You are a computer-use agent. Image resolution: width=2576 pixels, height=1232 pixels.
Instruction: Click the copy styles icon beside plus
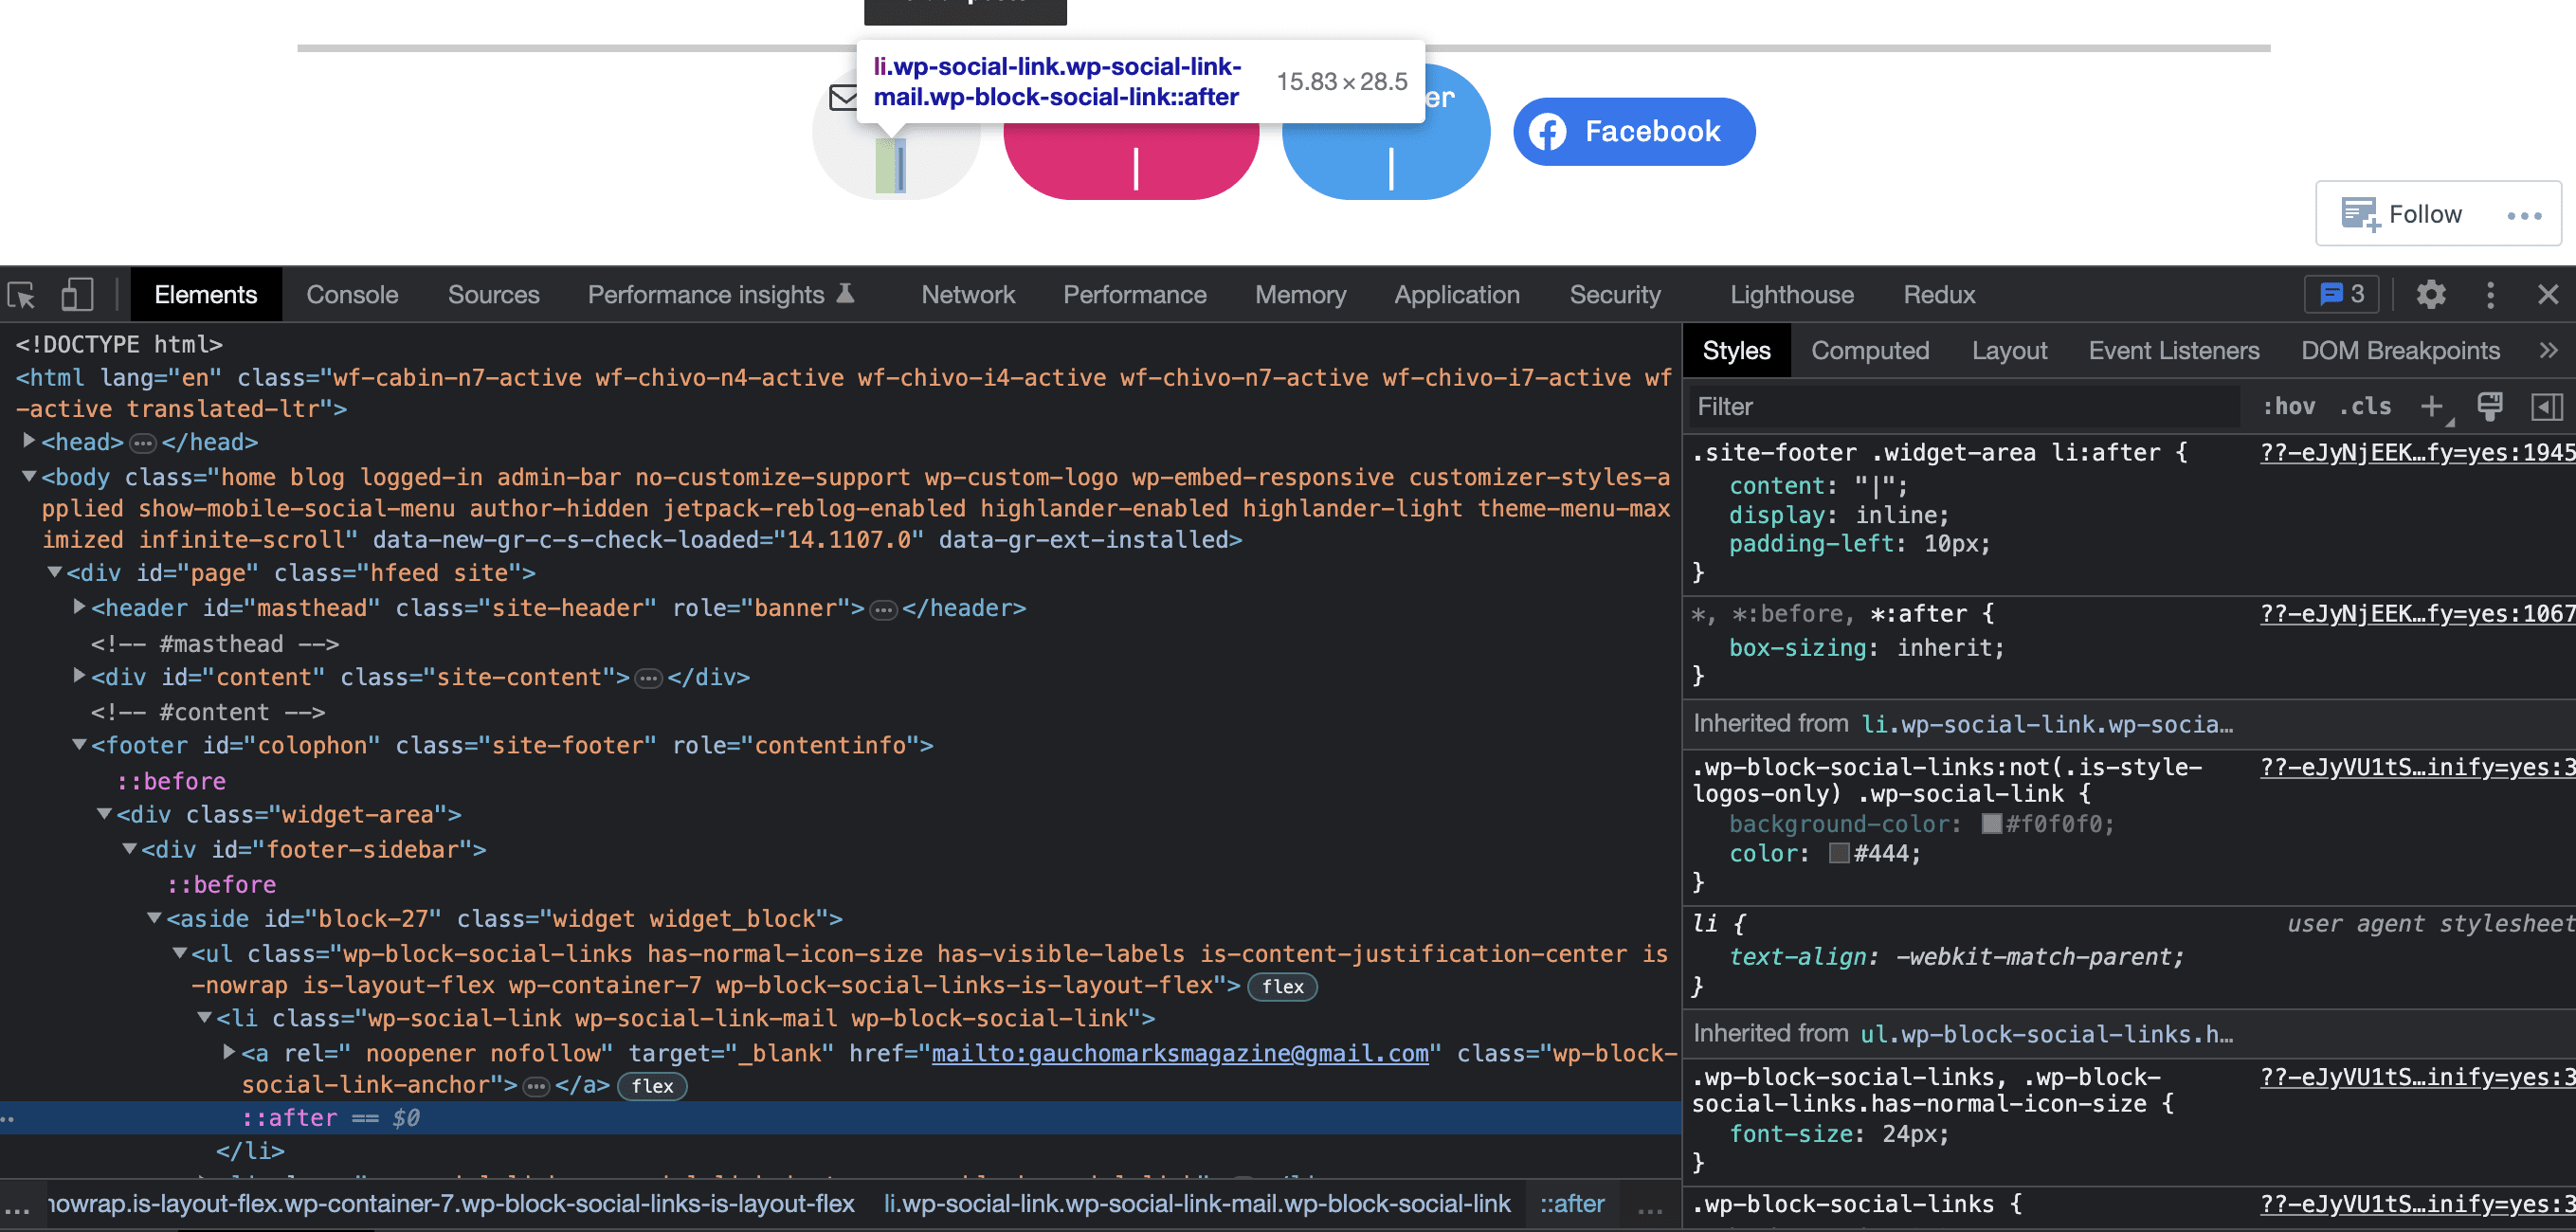pos(2491,406)
